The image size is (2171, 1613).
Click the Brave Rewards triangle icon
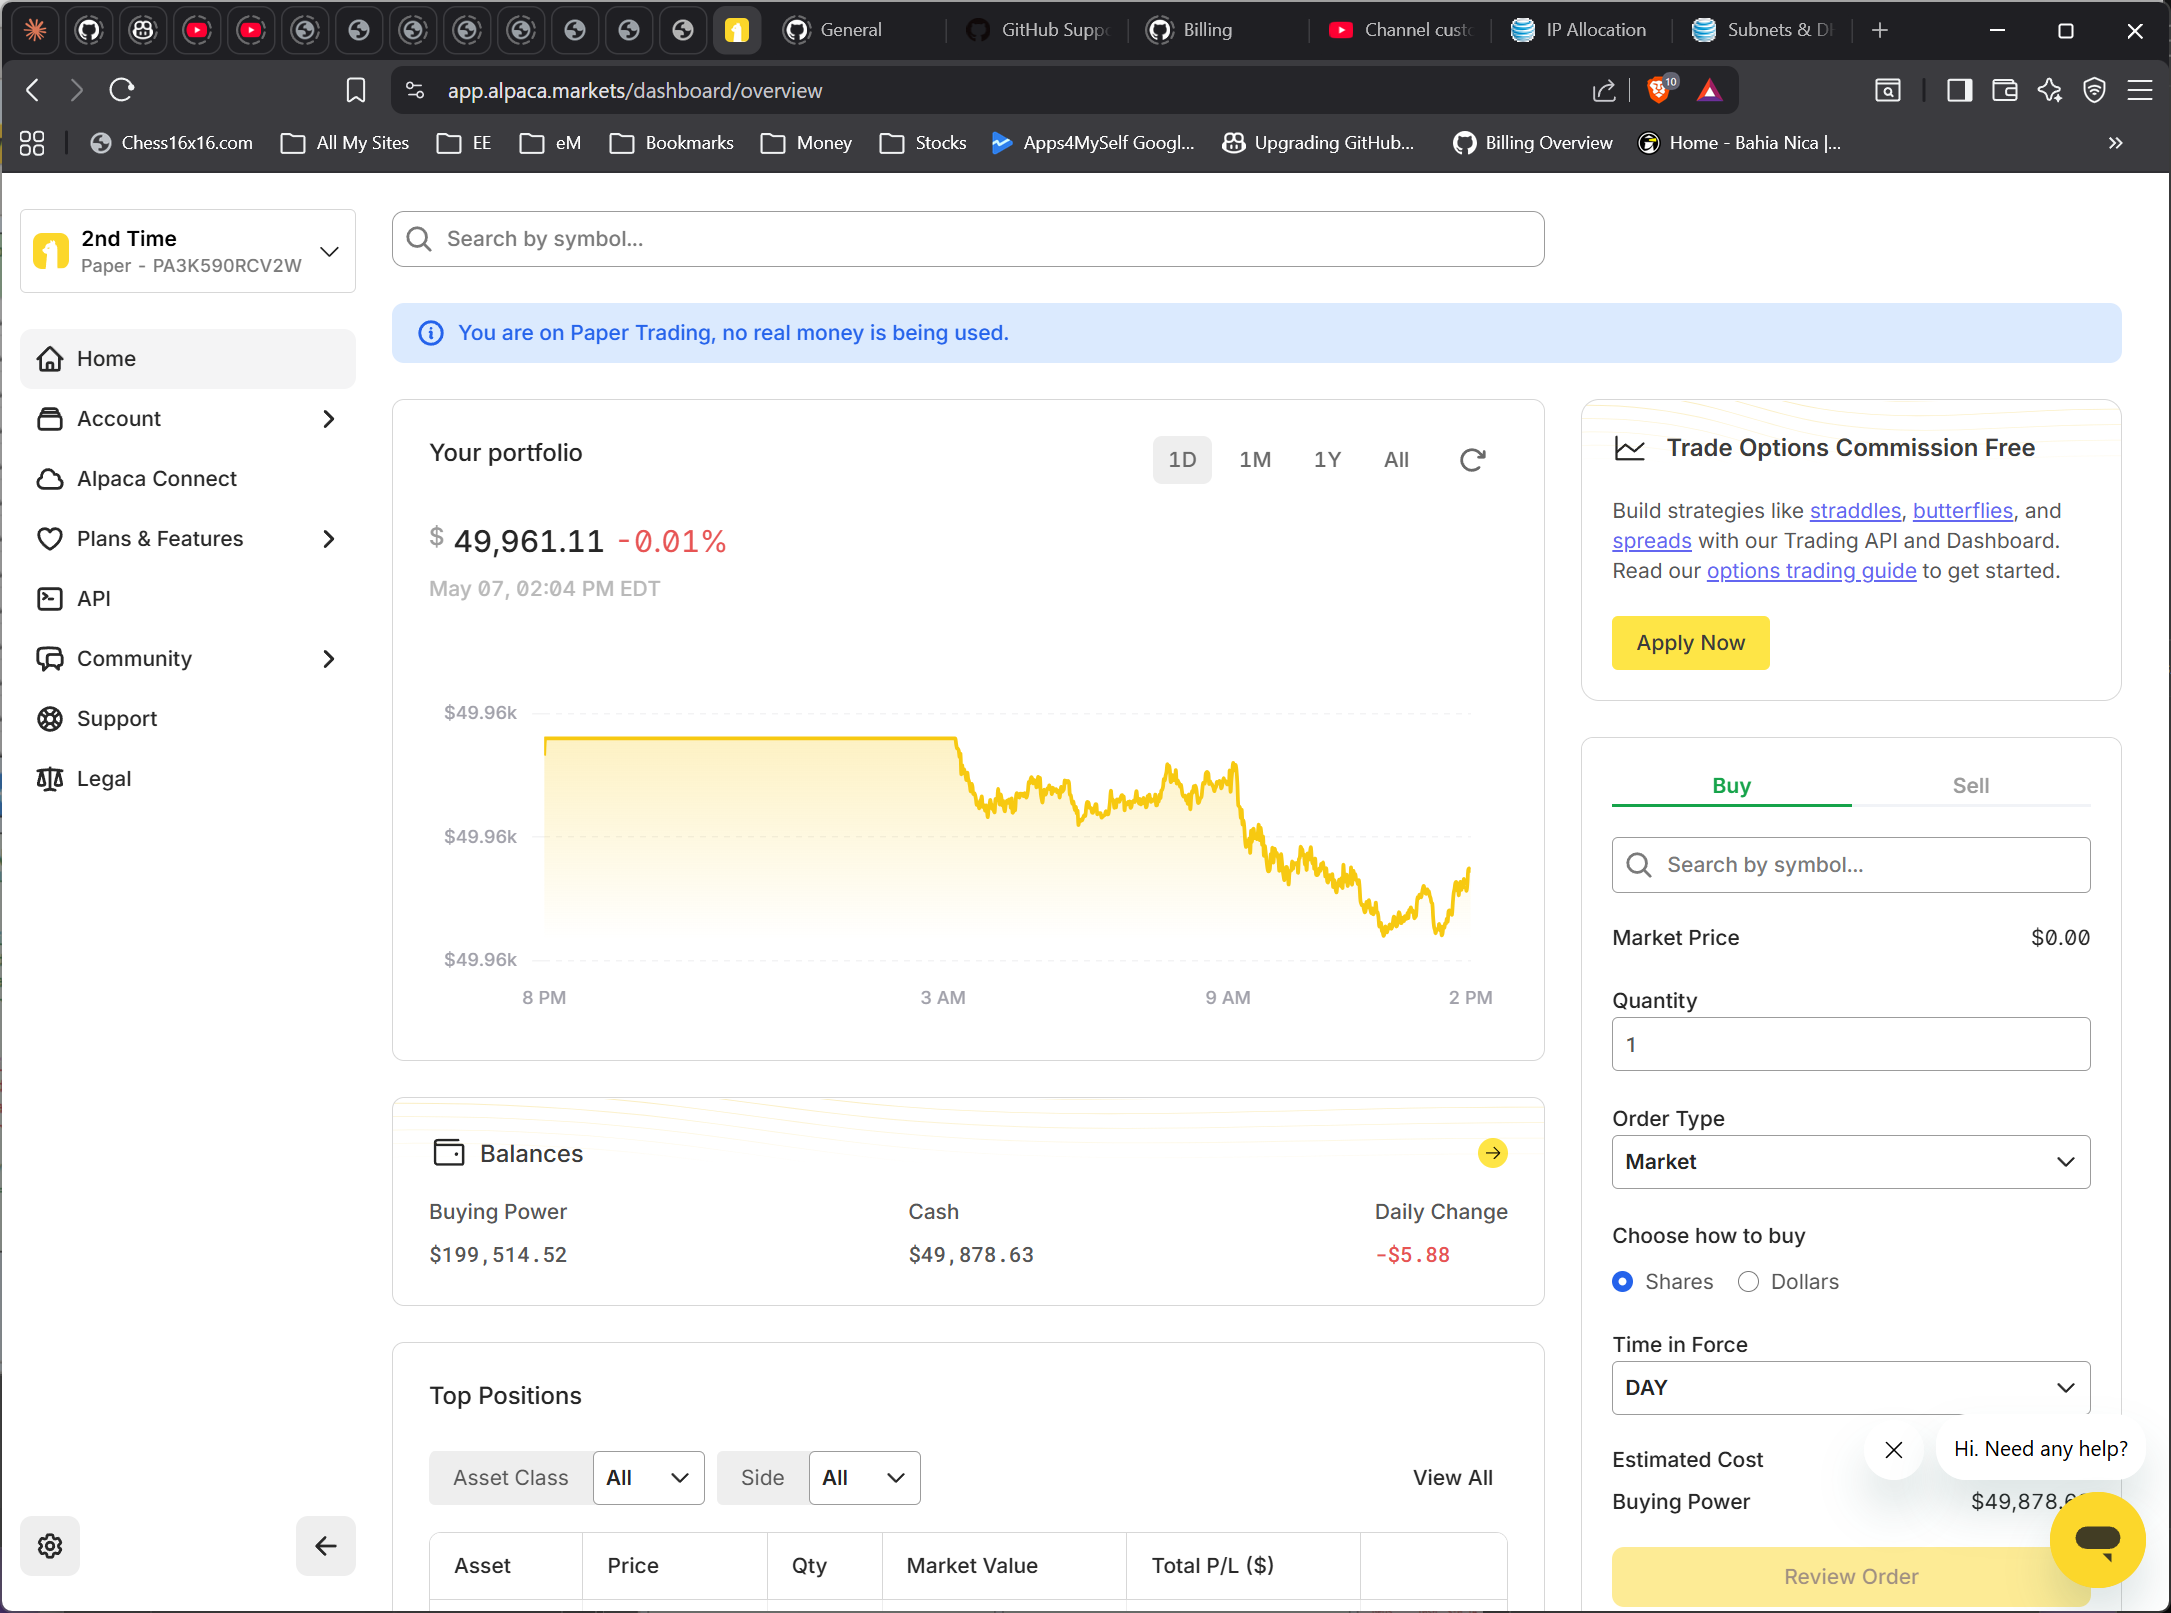(1710, 91)
